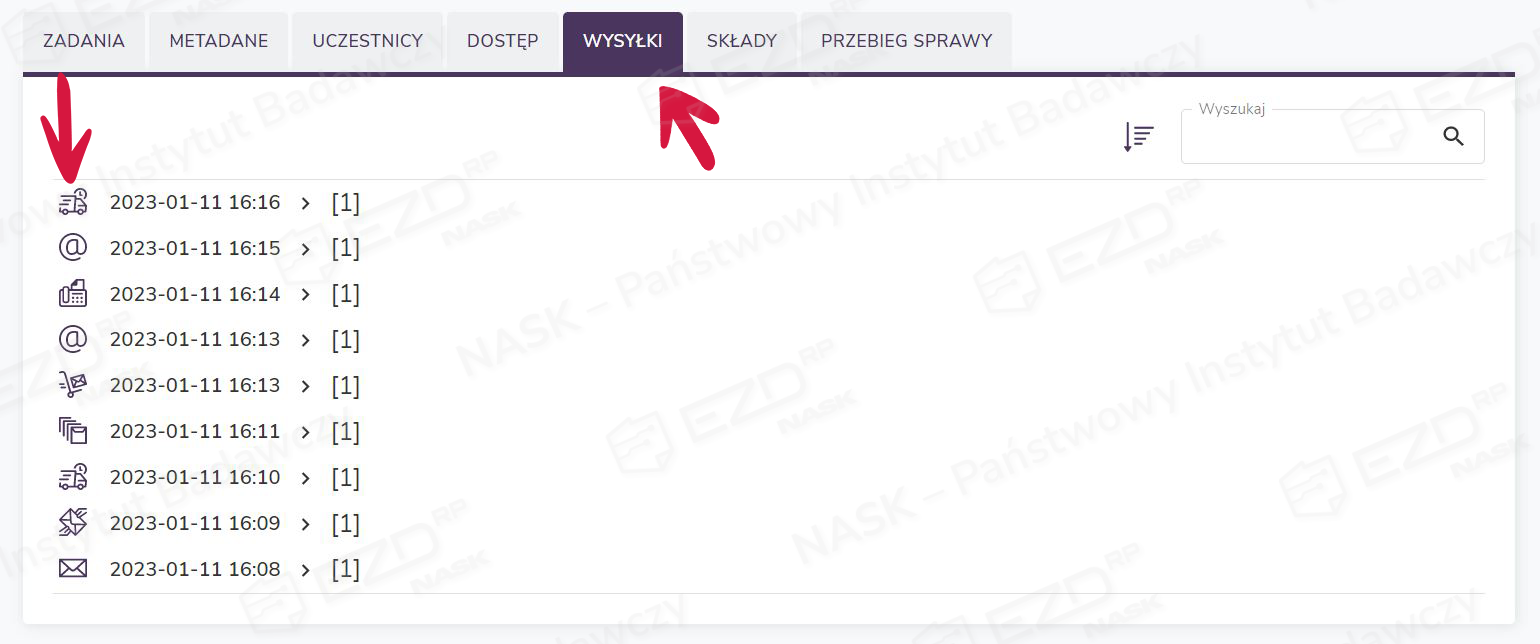Expand the 2023-01-11 16:08 shipment chevron
The width and height of the screenshot is (1540, 644).
tap(306, 570)
